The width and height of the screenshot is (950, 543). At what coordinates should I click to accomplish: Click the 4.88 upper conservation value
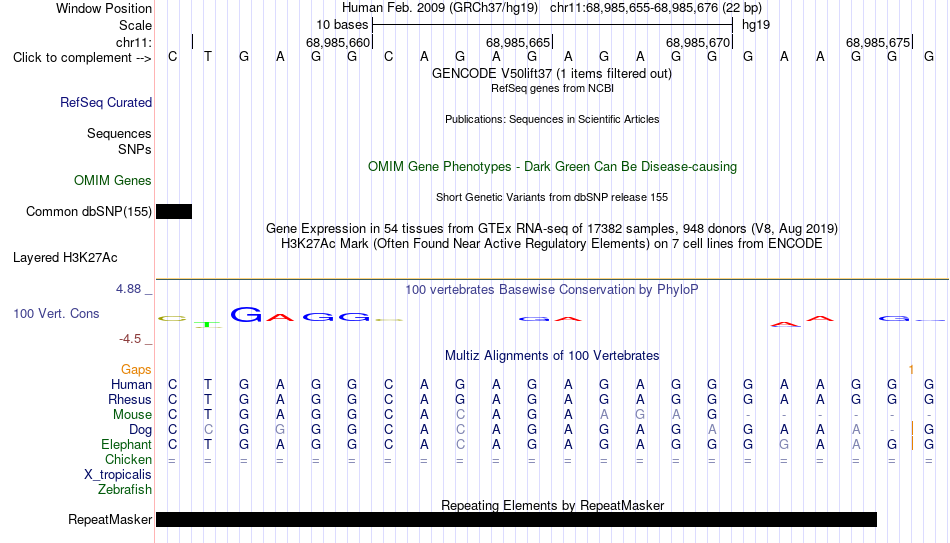click(x=128, y=289)
